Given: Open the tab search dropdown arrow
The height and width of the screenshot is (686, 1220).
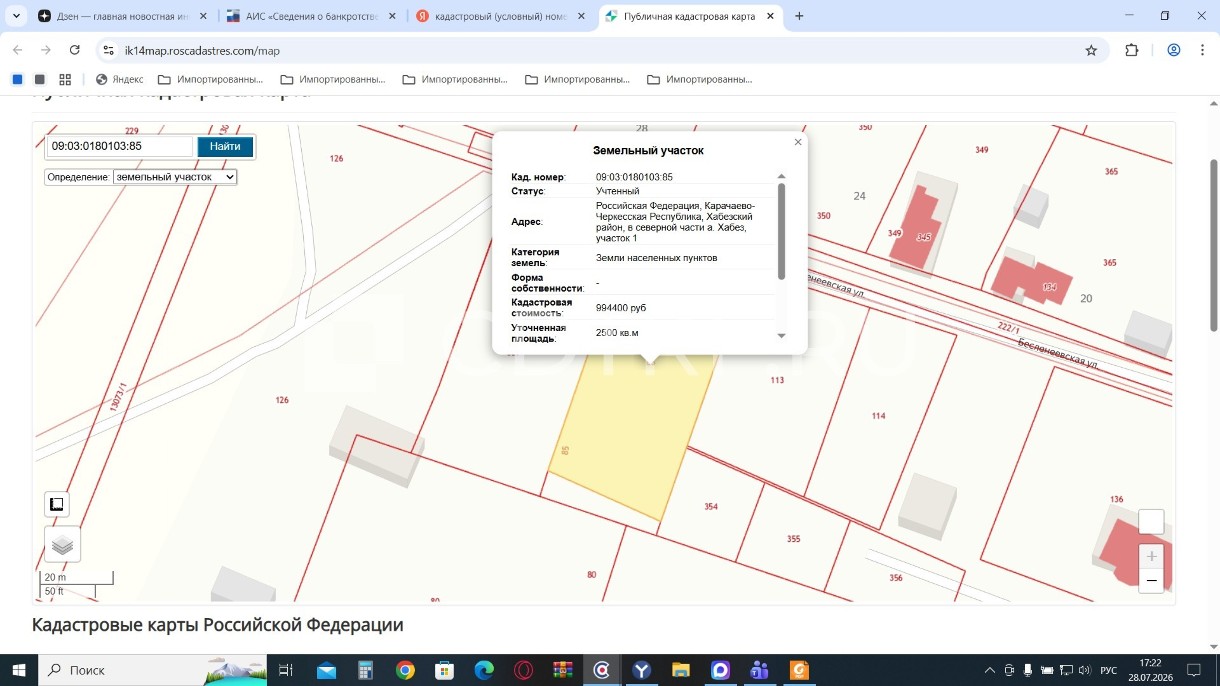Looking at the screenshot, I should point(16,16).
